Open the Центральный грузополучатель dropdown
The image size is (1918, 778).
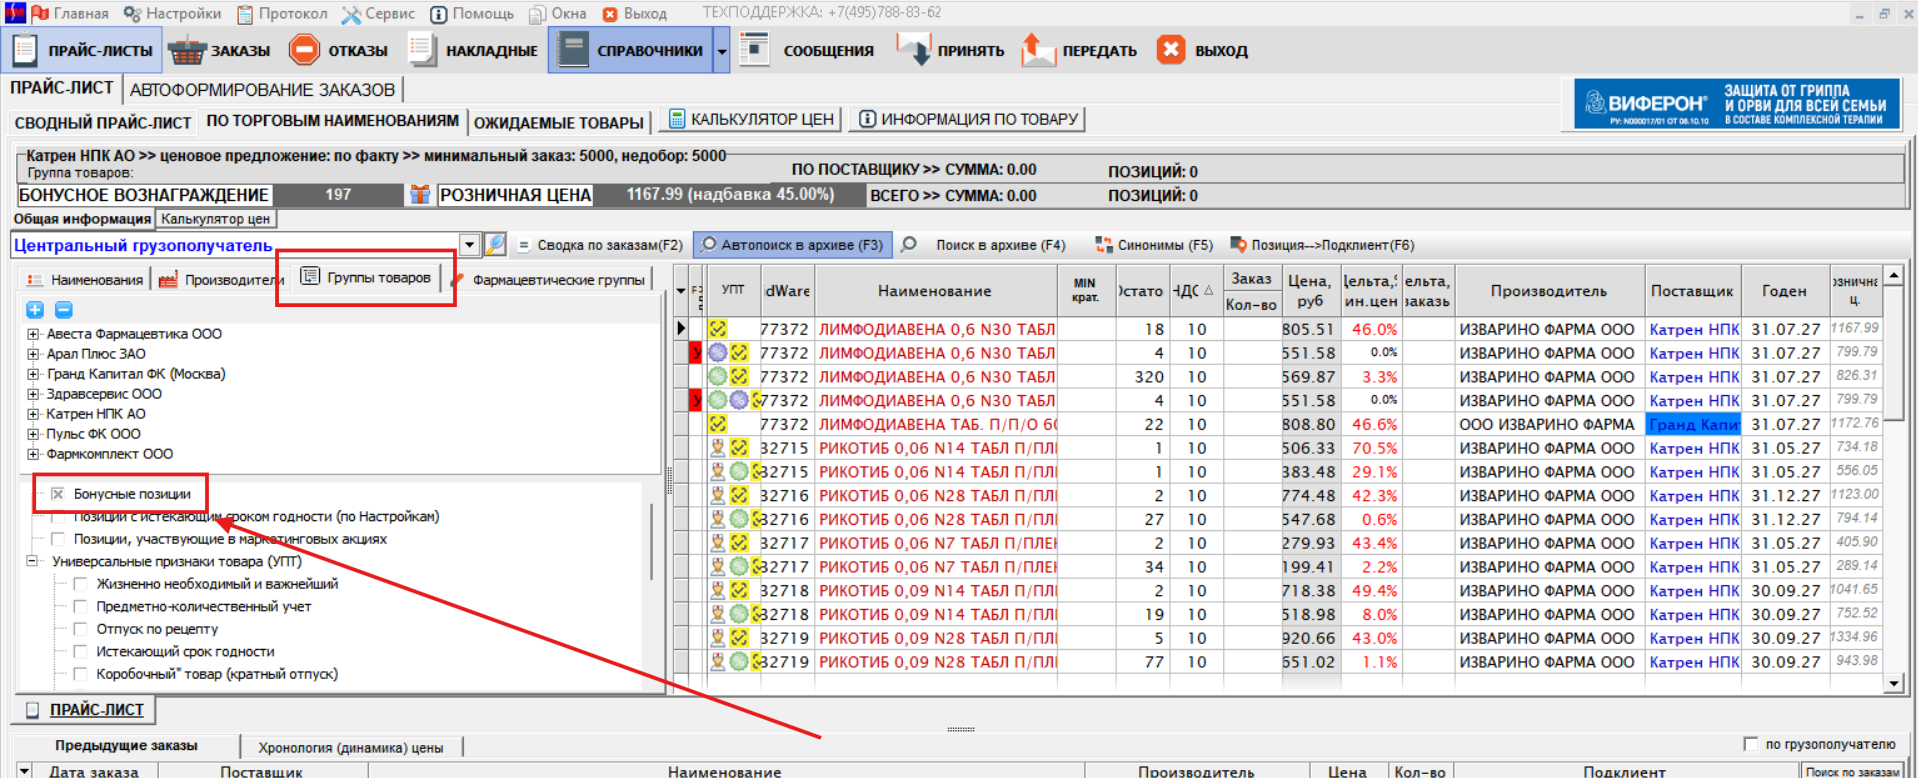point(469,245)
